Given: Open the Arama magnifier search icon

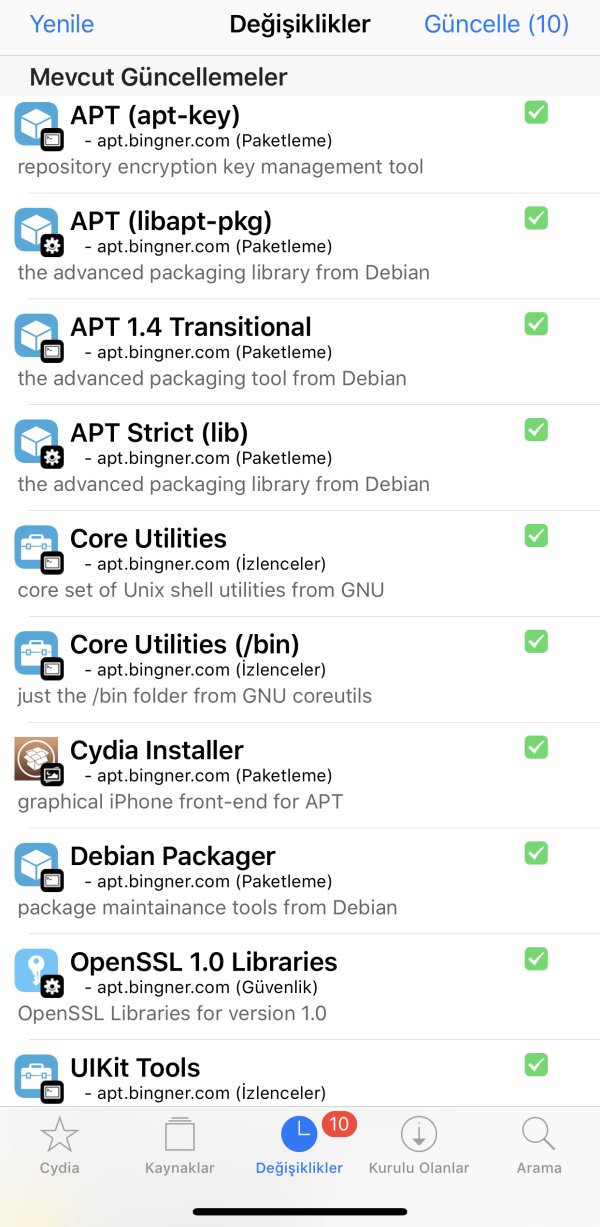Looking at the screenshot, I should [538, 1135].
